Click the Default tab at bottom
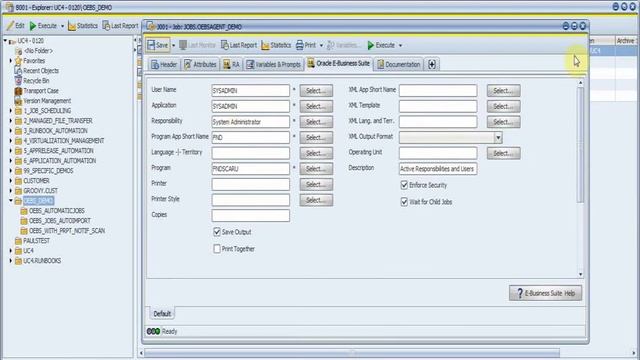Image resolution: width=640 pixels, height=360 pixels. coord(162,313)
